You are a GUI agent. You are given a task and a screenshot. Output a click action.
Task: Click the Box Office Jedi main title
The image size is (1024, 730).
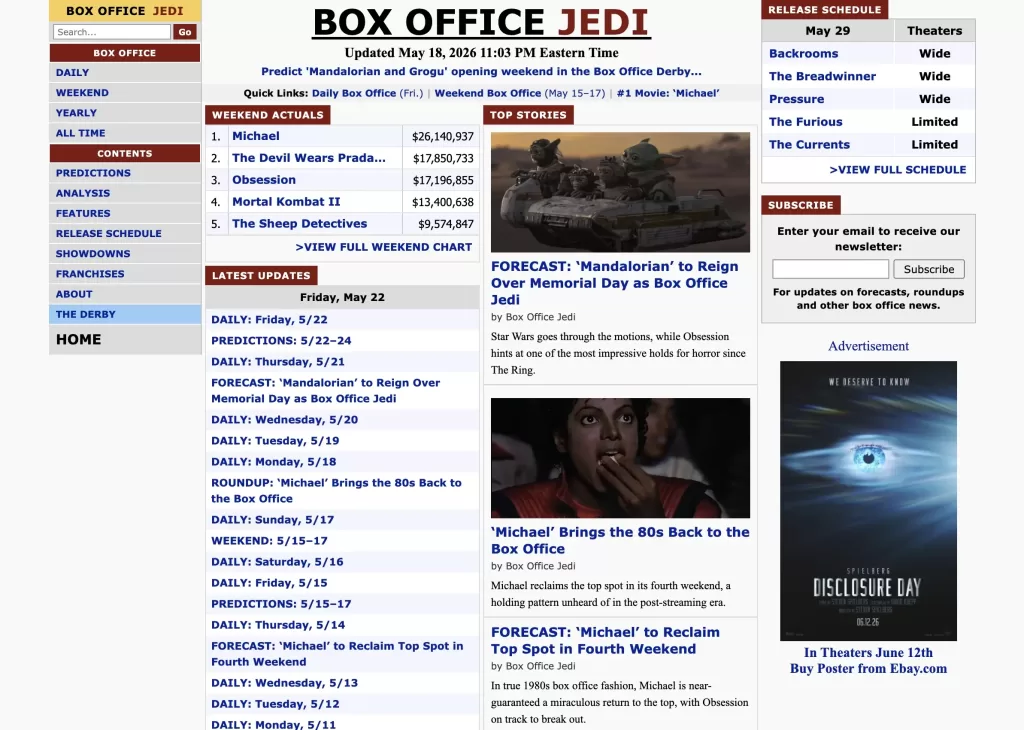coord(481,22)
